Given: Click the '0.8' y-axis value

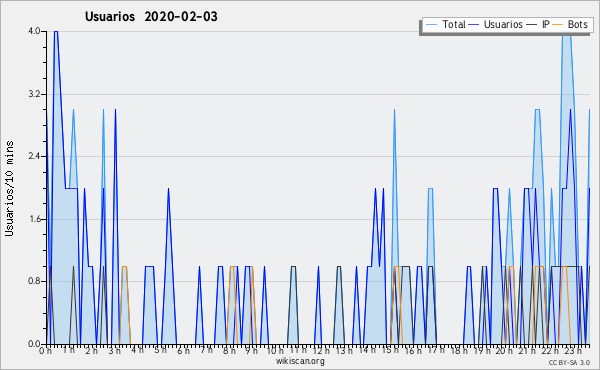Looking at the screenshot, I should click(34, 282).
